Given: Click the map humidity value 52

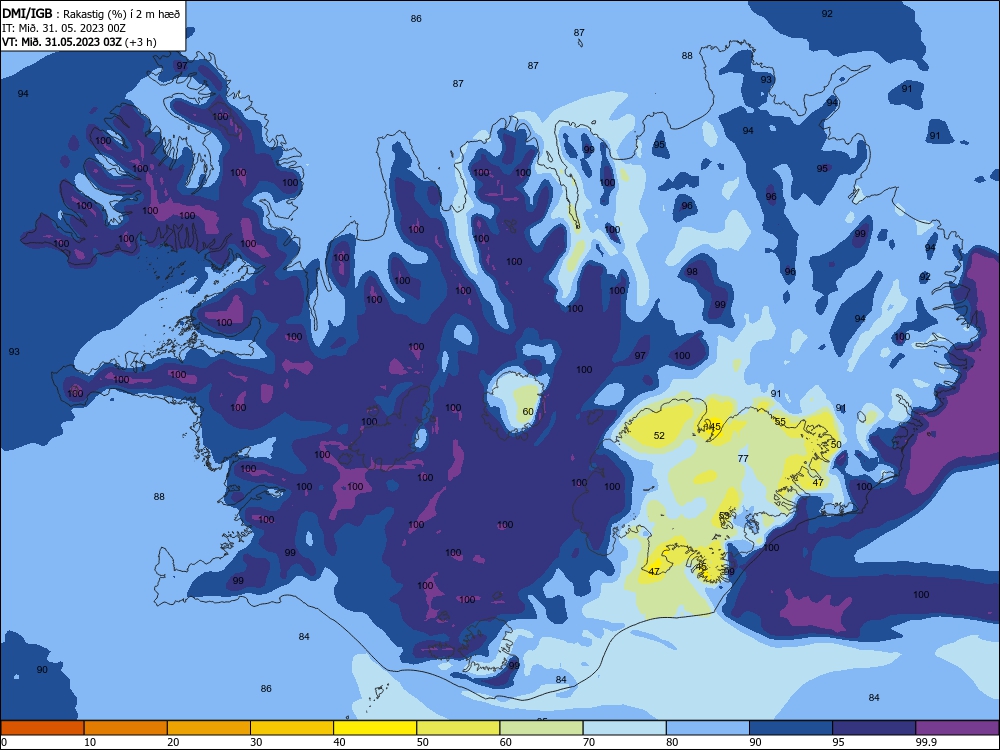Looking at the screenshot, I should click(x=659, y=436).
